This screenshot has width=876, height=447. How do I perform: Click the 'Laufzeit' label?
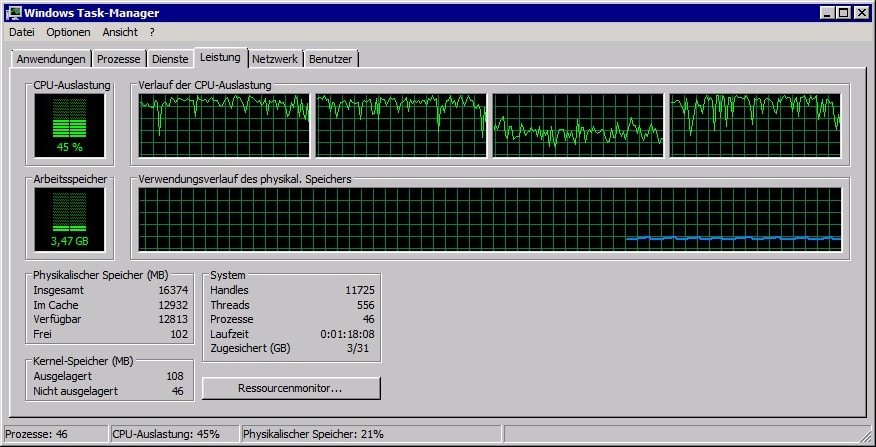click(x=230, y=334)
